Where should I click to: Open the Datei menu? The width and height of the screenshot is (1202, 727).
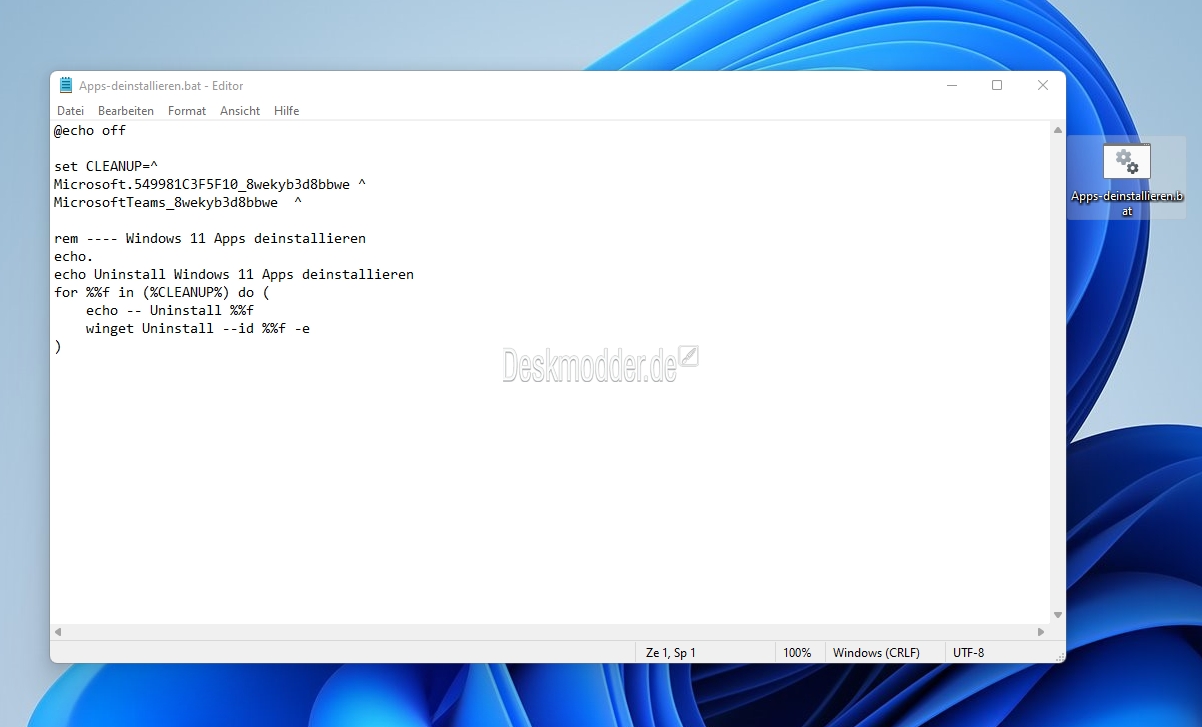[x=71, y=111]
